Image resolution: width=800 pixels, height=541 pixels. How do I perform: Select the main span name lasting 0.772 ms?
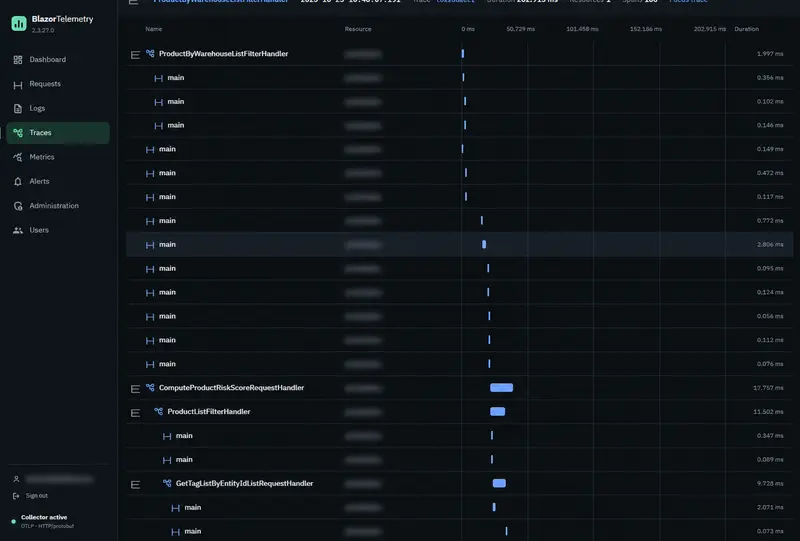167,220
